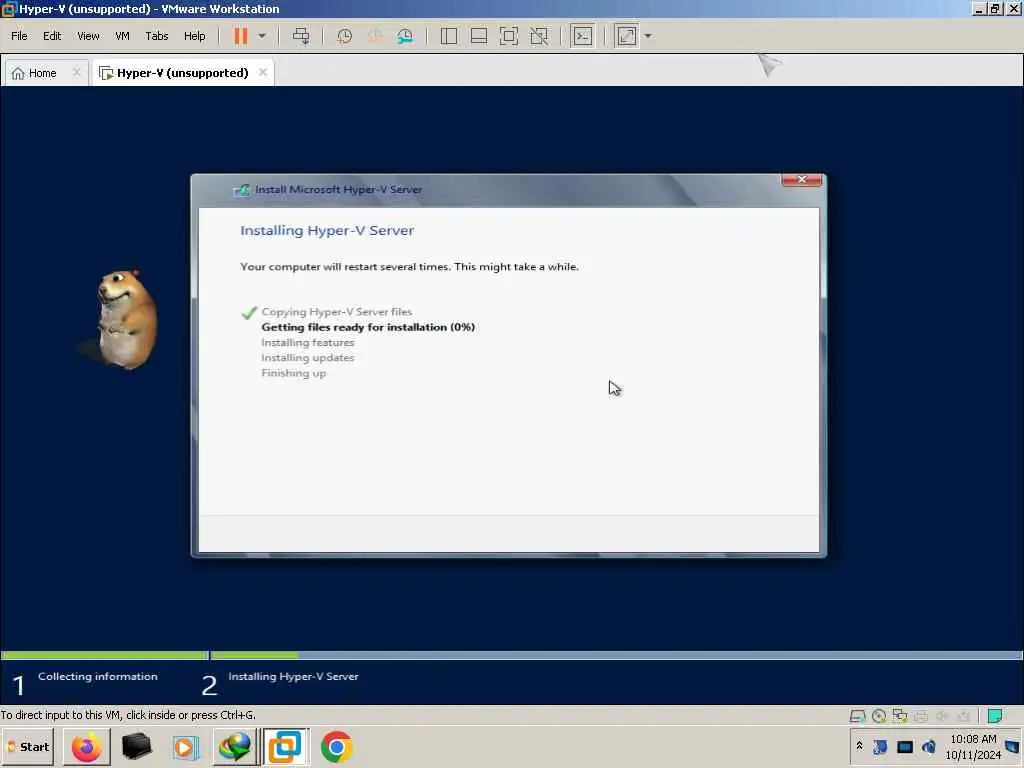1024x768 pixels.
Task: Open the black folder taskbar icon
Action: (136, 747)
